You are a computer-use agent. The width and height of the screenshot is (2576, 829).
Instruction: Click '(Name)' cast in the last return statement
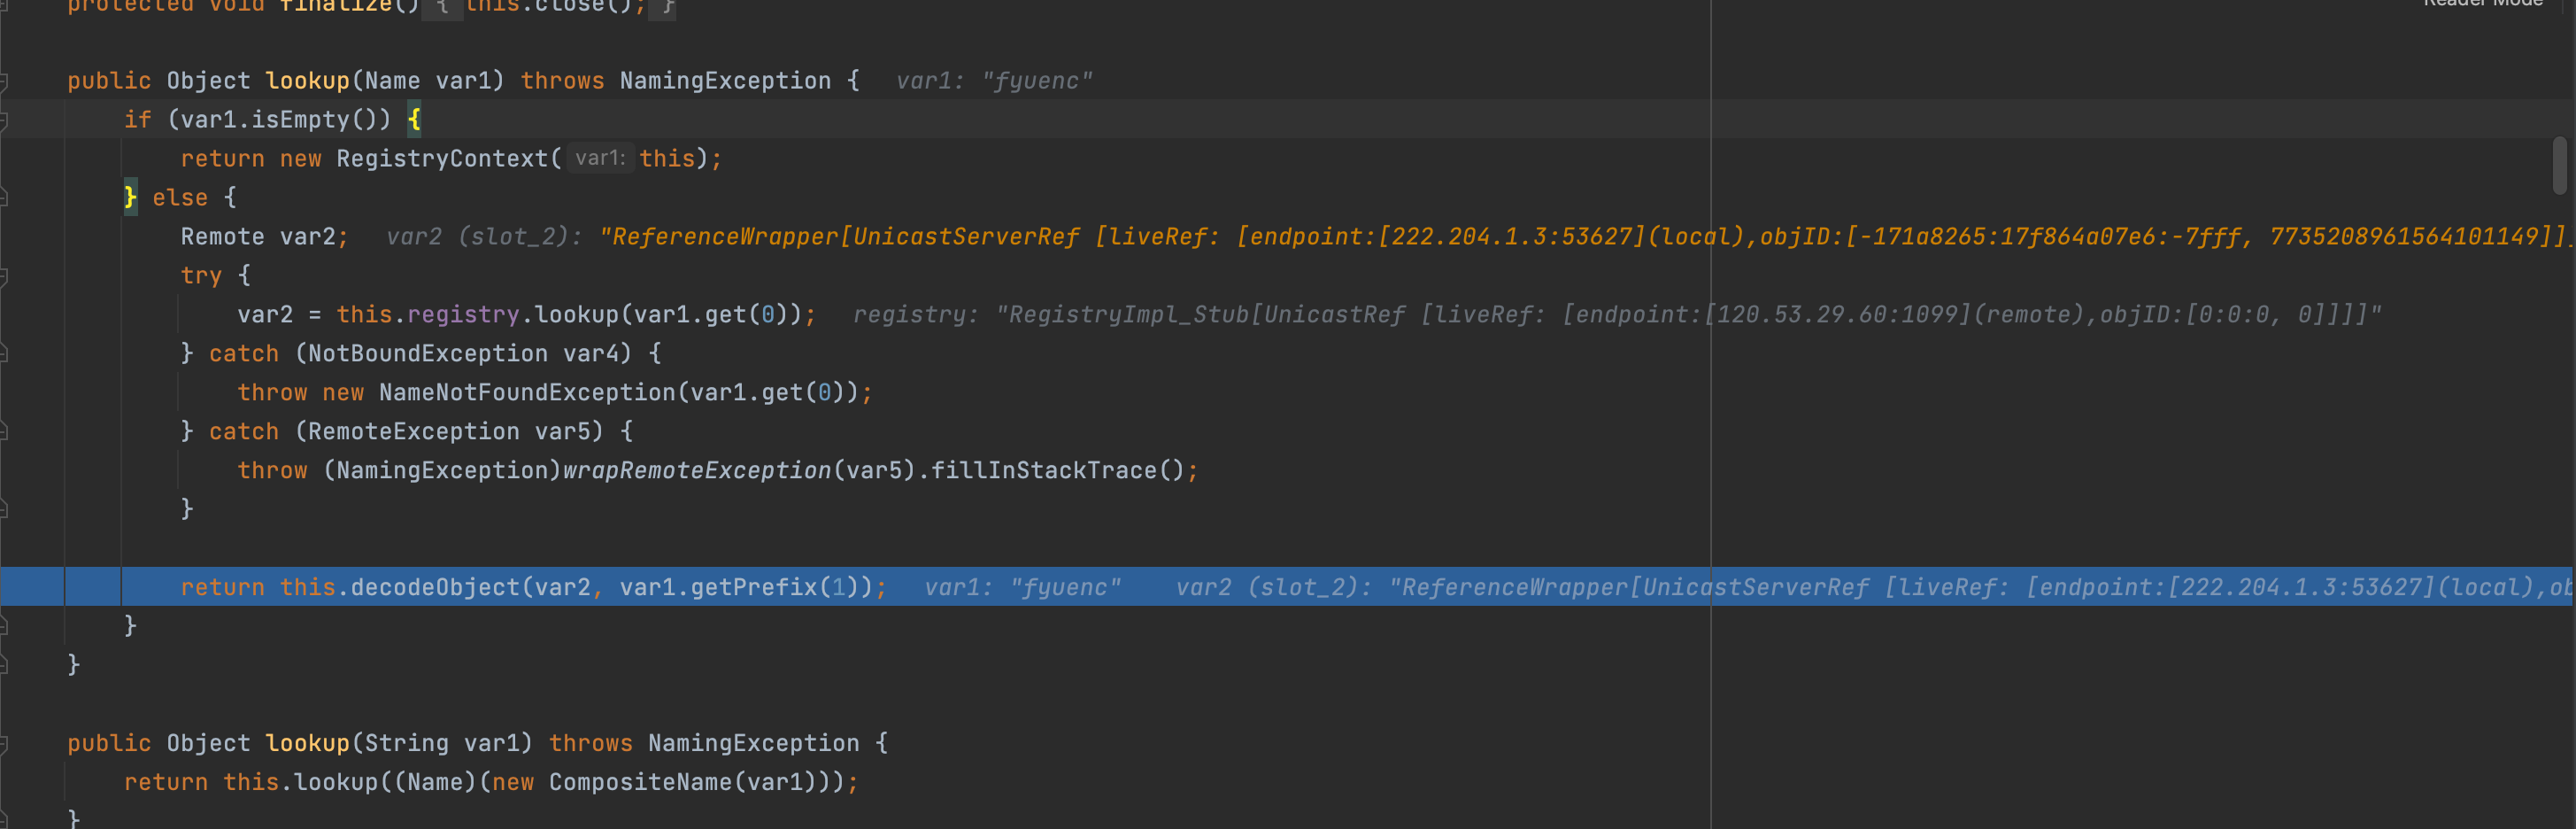tap(435, 783)
